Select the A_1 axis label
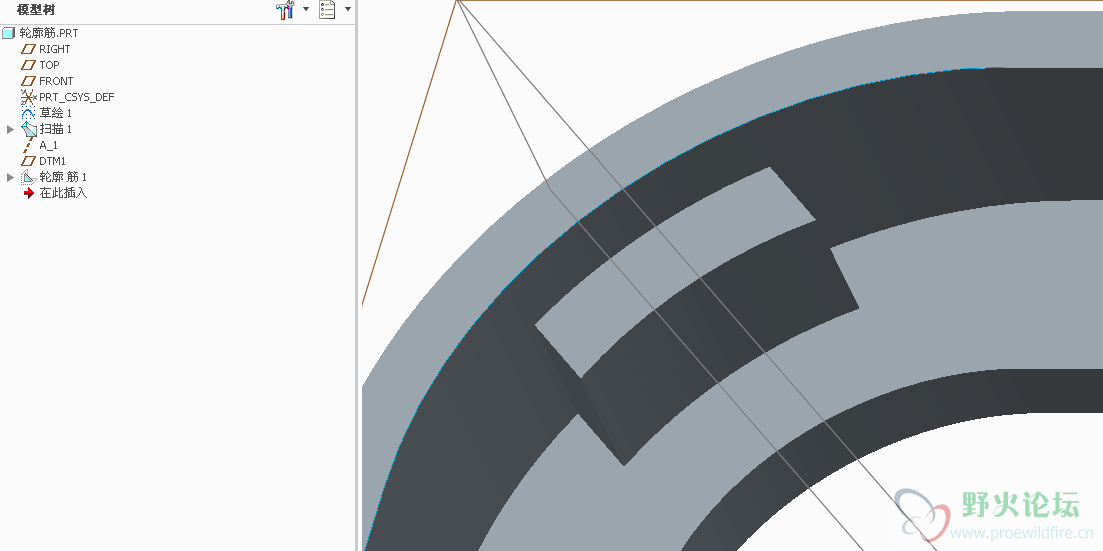This screenshot has height=551, width=1103. tap(49, 145)
